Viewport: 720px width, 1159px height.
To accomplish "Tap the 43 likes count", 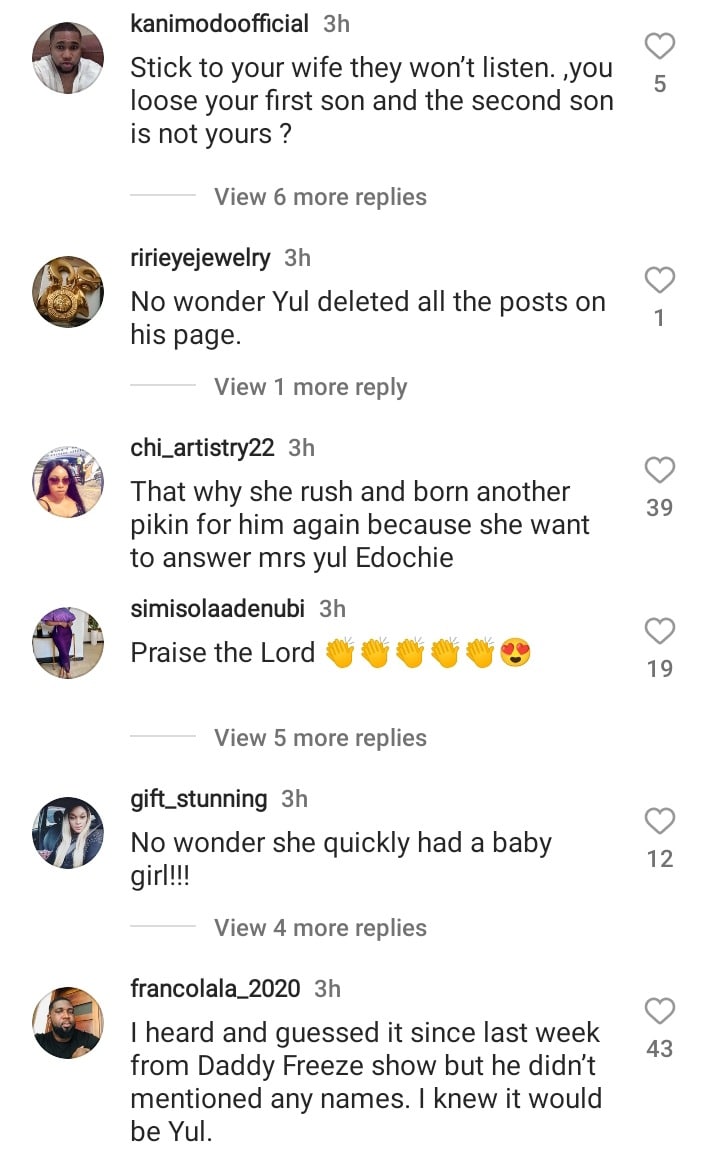I will tap(659, 1049).
